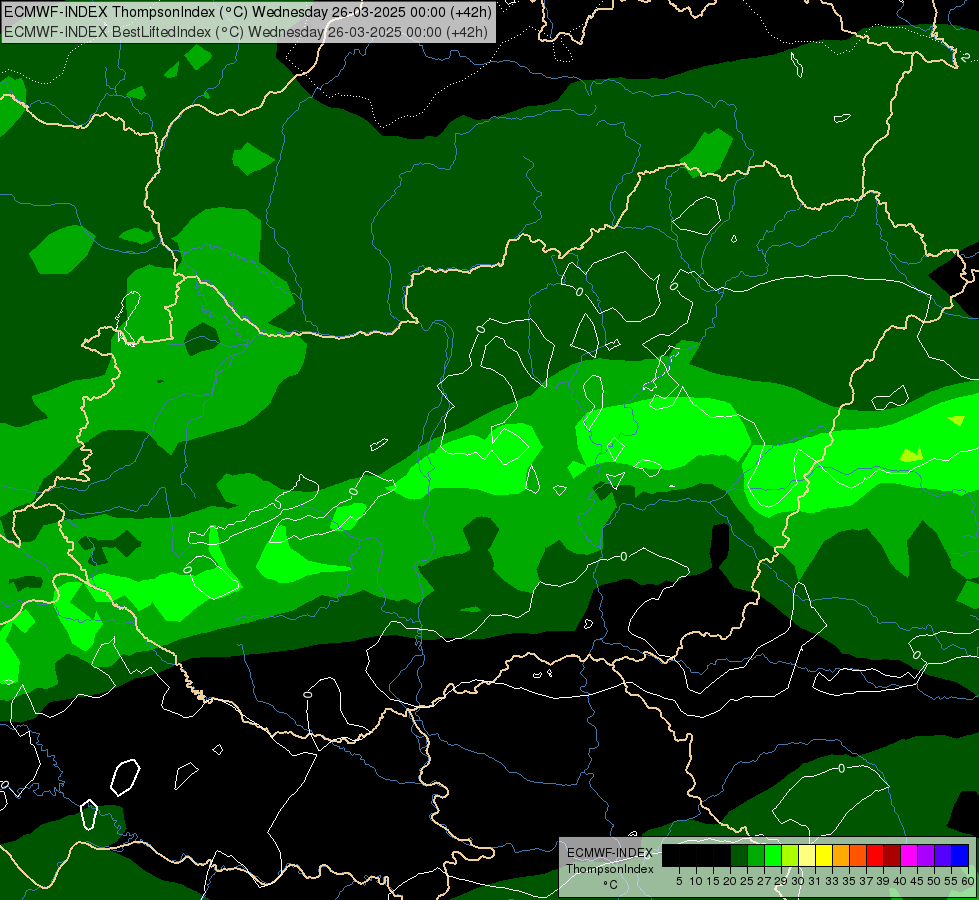Screen dimensions: 979x900
Task: Click the medium green 25–27 legend swatch
Action: (x=755, y=855)
